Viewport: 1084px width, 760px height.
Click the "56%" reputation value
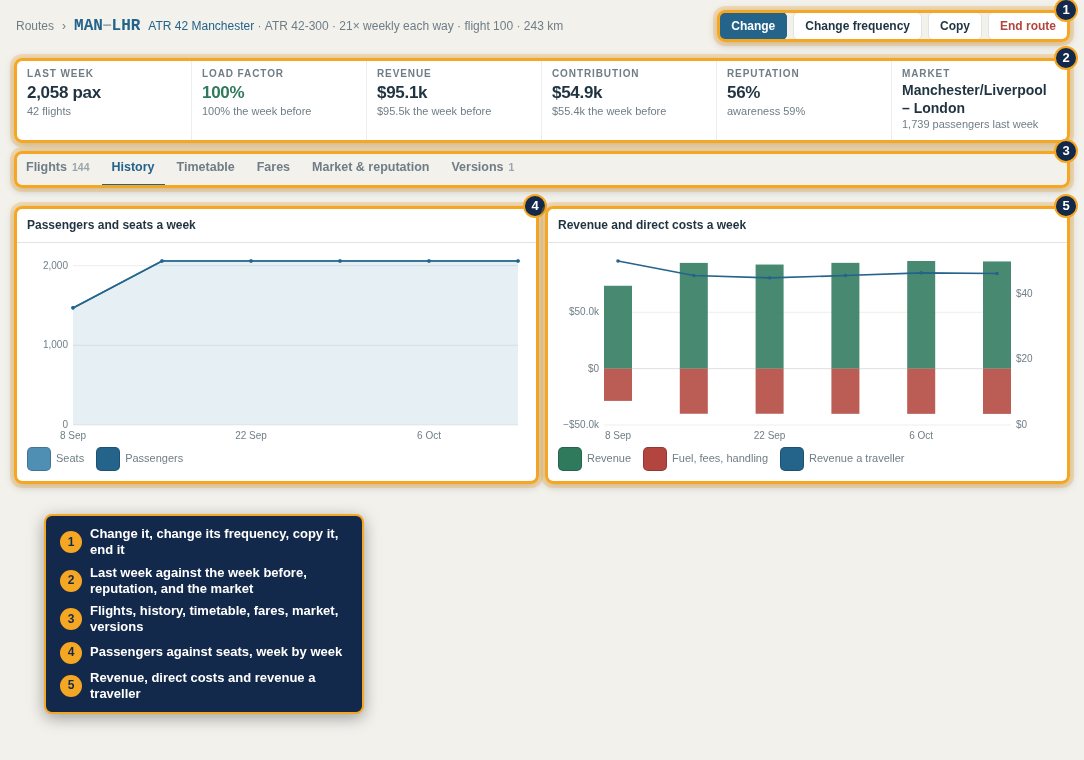coord(743,92)
